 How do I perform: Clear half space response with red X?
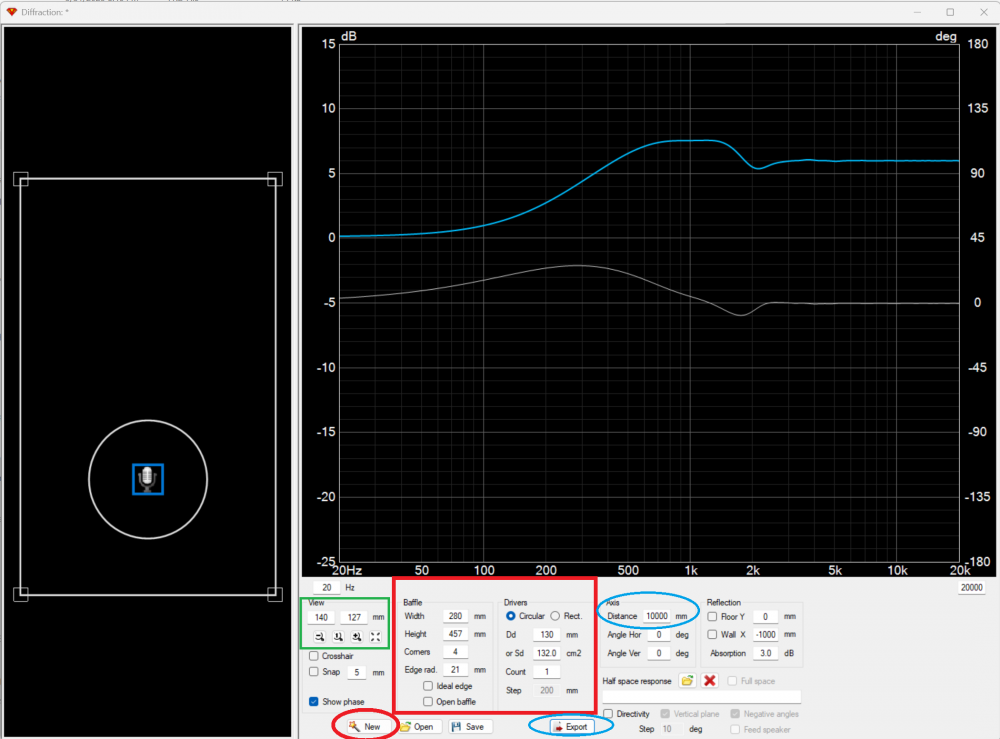(710, 681)
